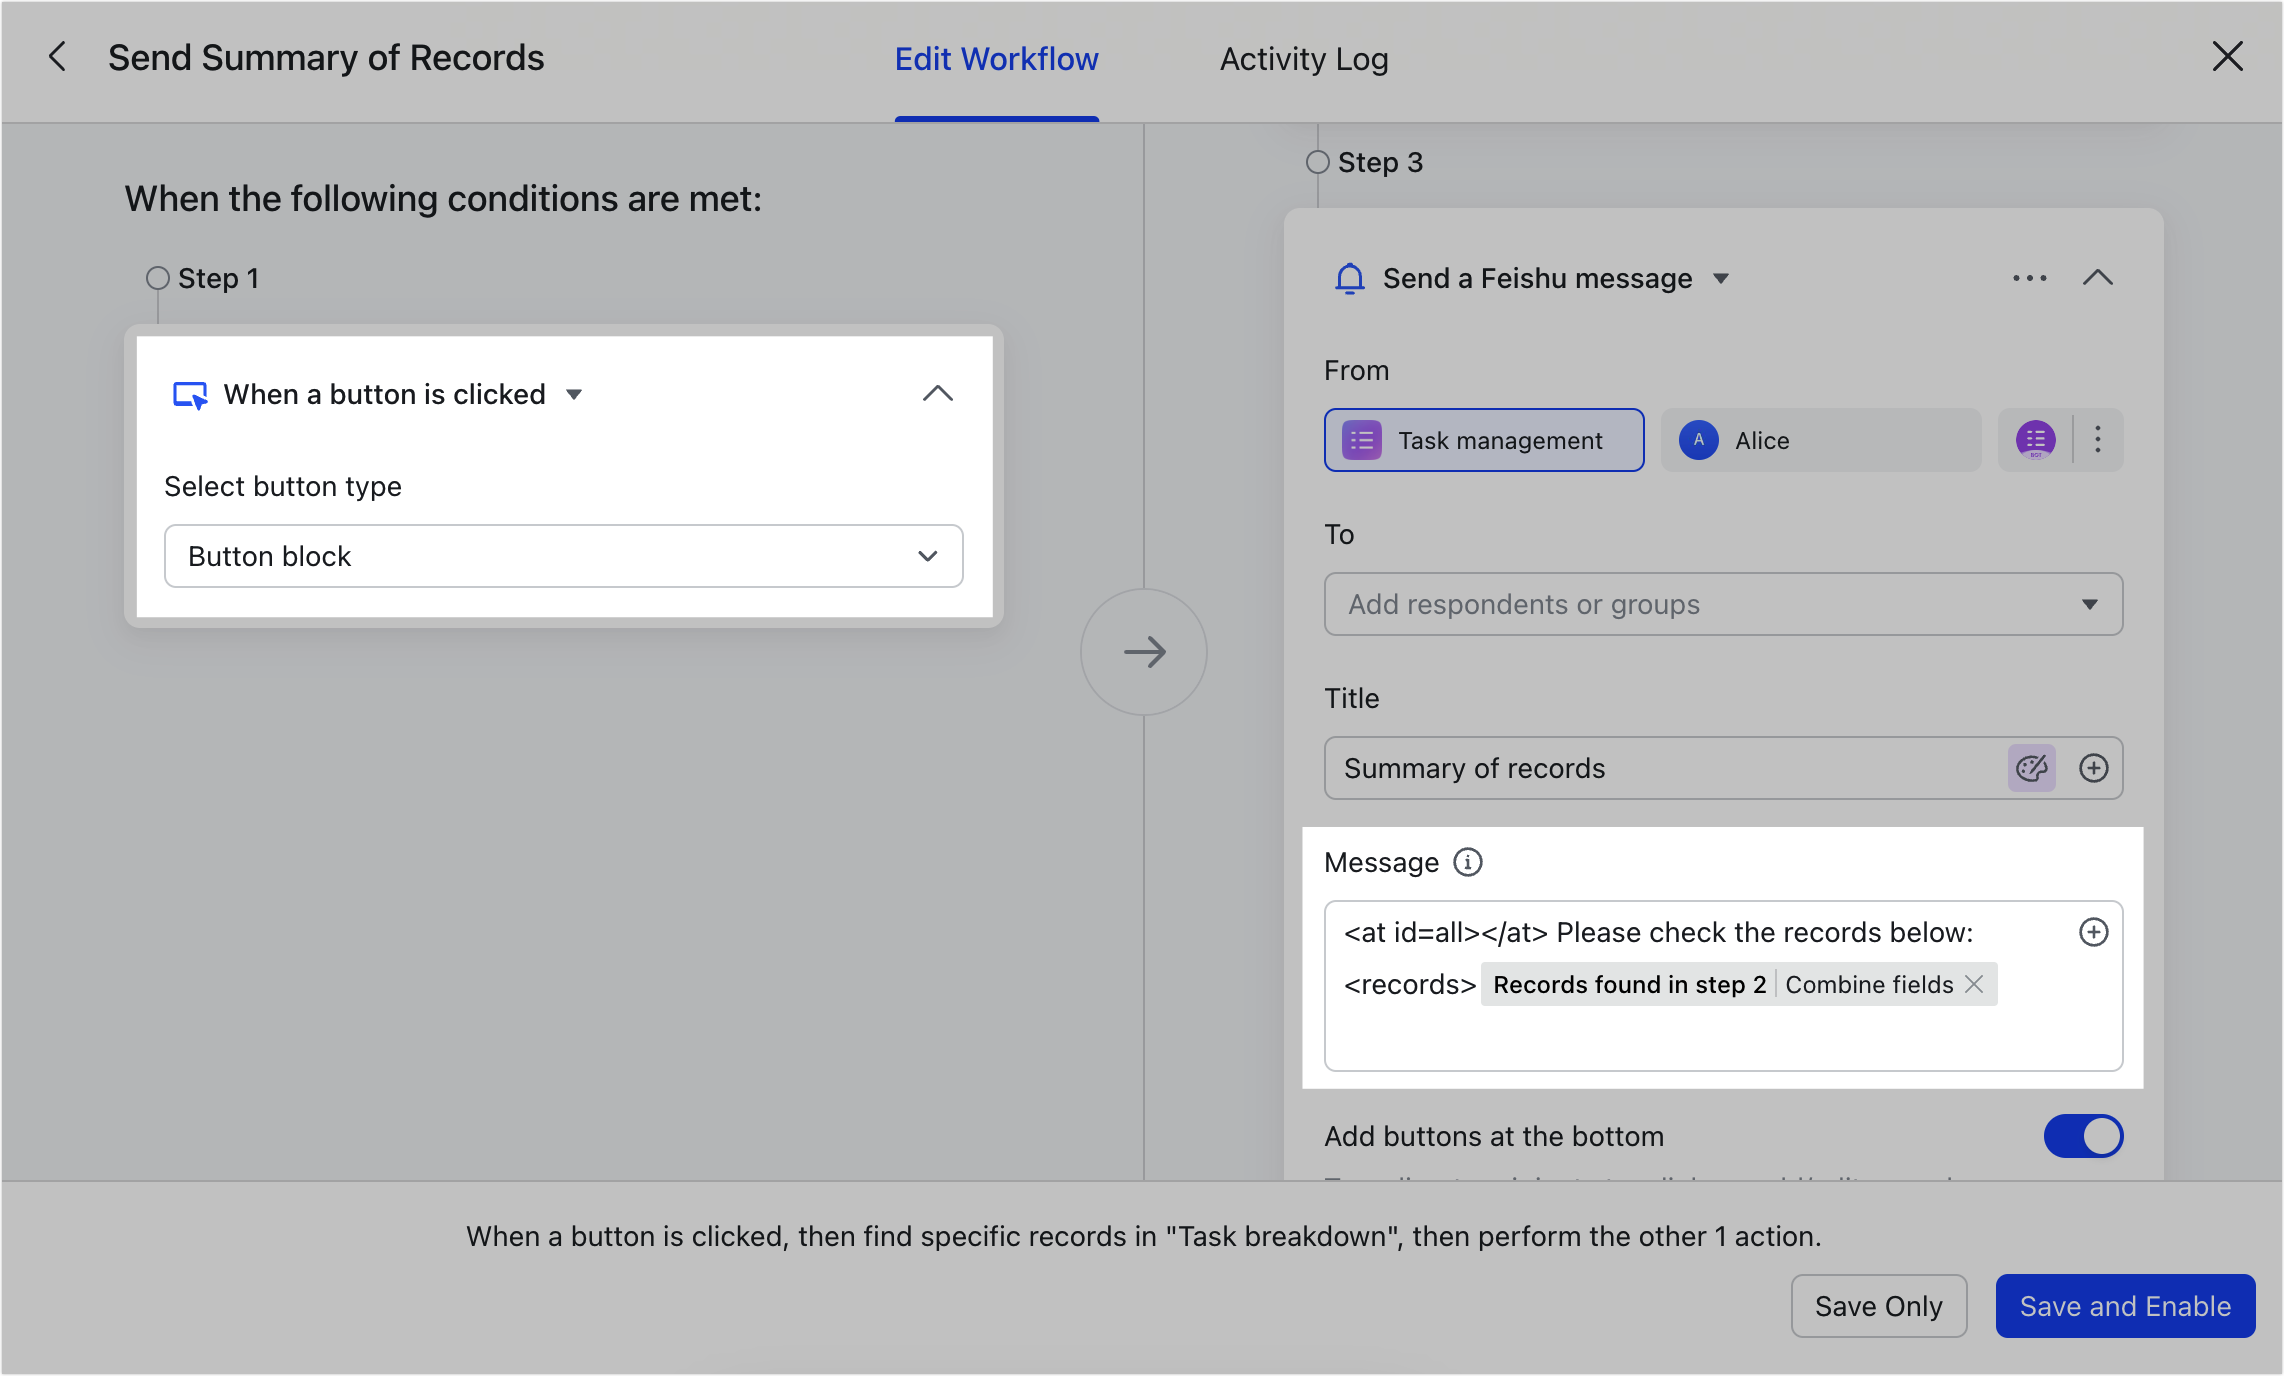Screen dimensions: 2284x1376
Task: Select the Edit Workflow tab
Action: click(x=995, y=59)
